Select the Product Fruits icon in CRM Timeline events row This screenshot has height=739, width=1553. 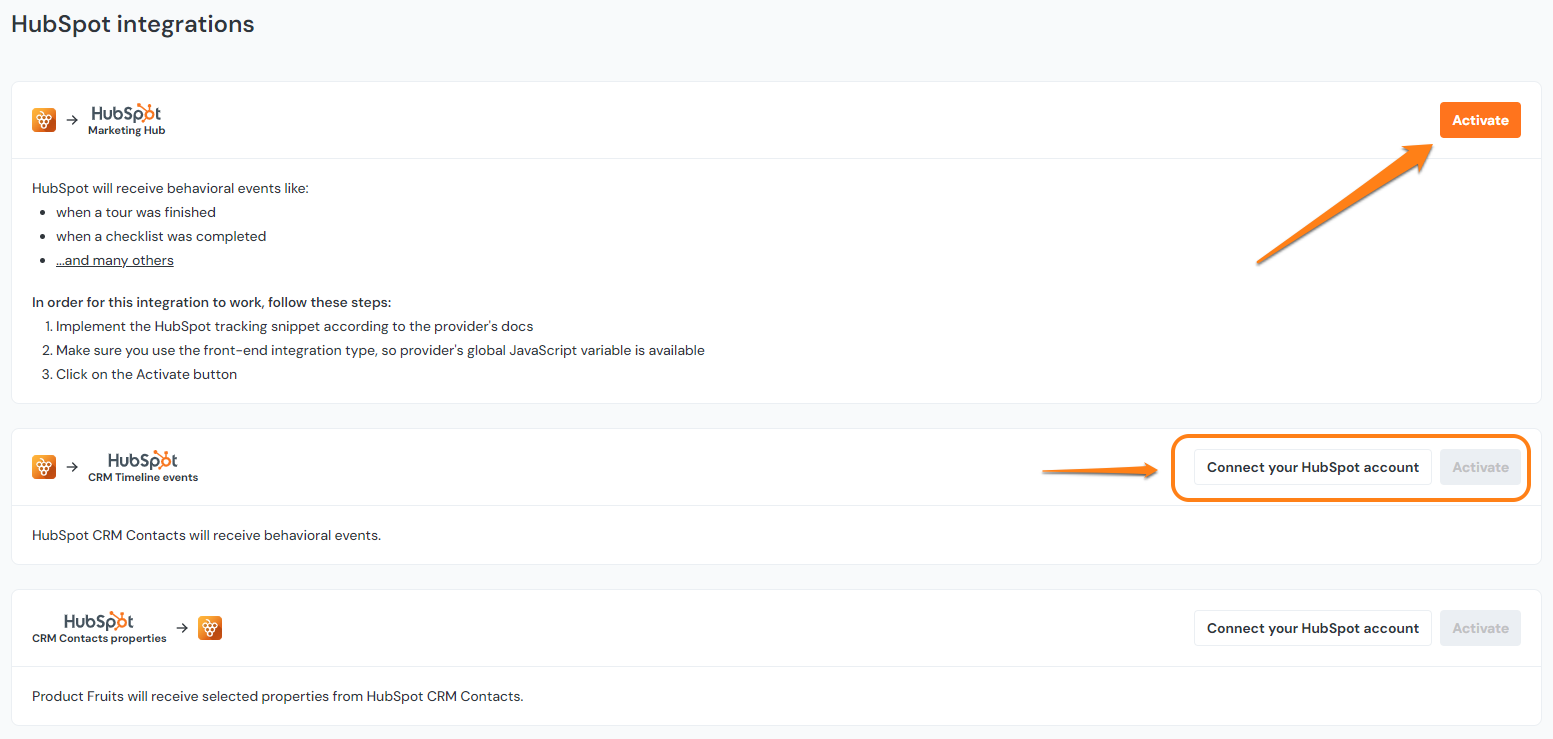coord(44,466)
